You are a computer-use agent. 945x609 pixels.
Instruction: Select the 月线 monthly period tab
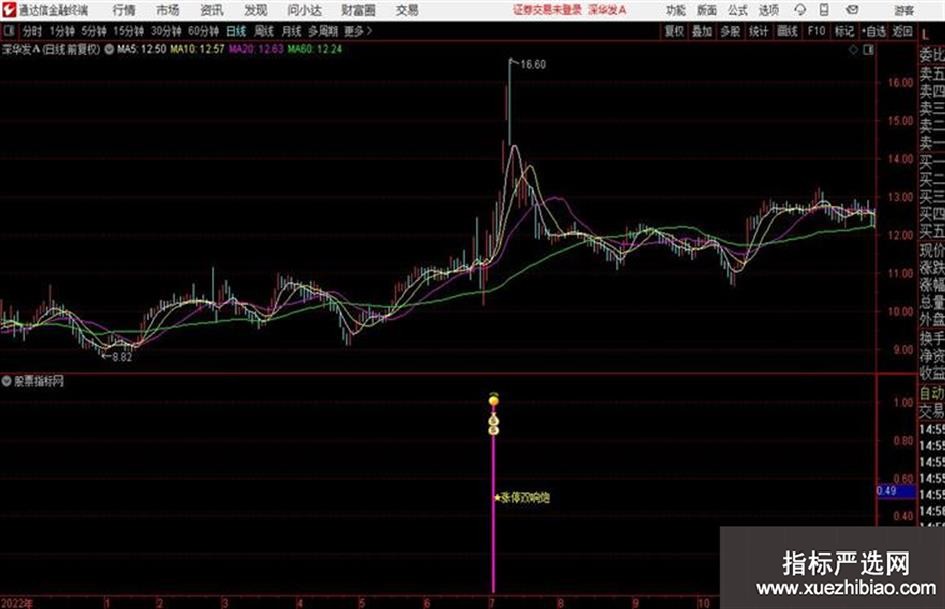coord(292,31)
